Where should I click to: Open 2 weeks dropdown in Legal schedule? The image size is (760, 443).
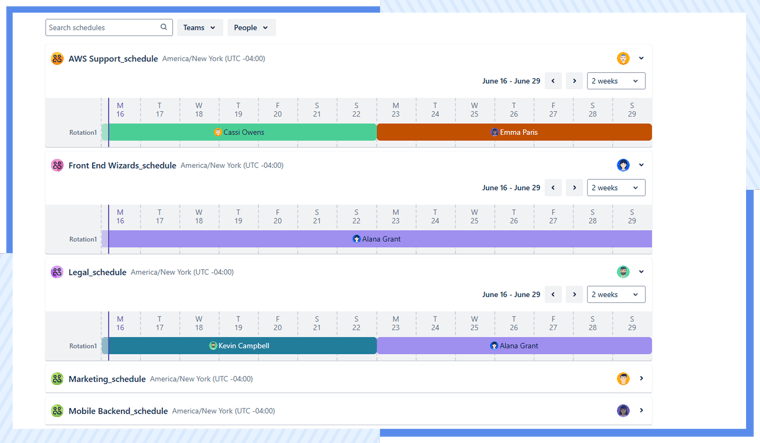(616, 294)
